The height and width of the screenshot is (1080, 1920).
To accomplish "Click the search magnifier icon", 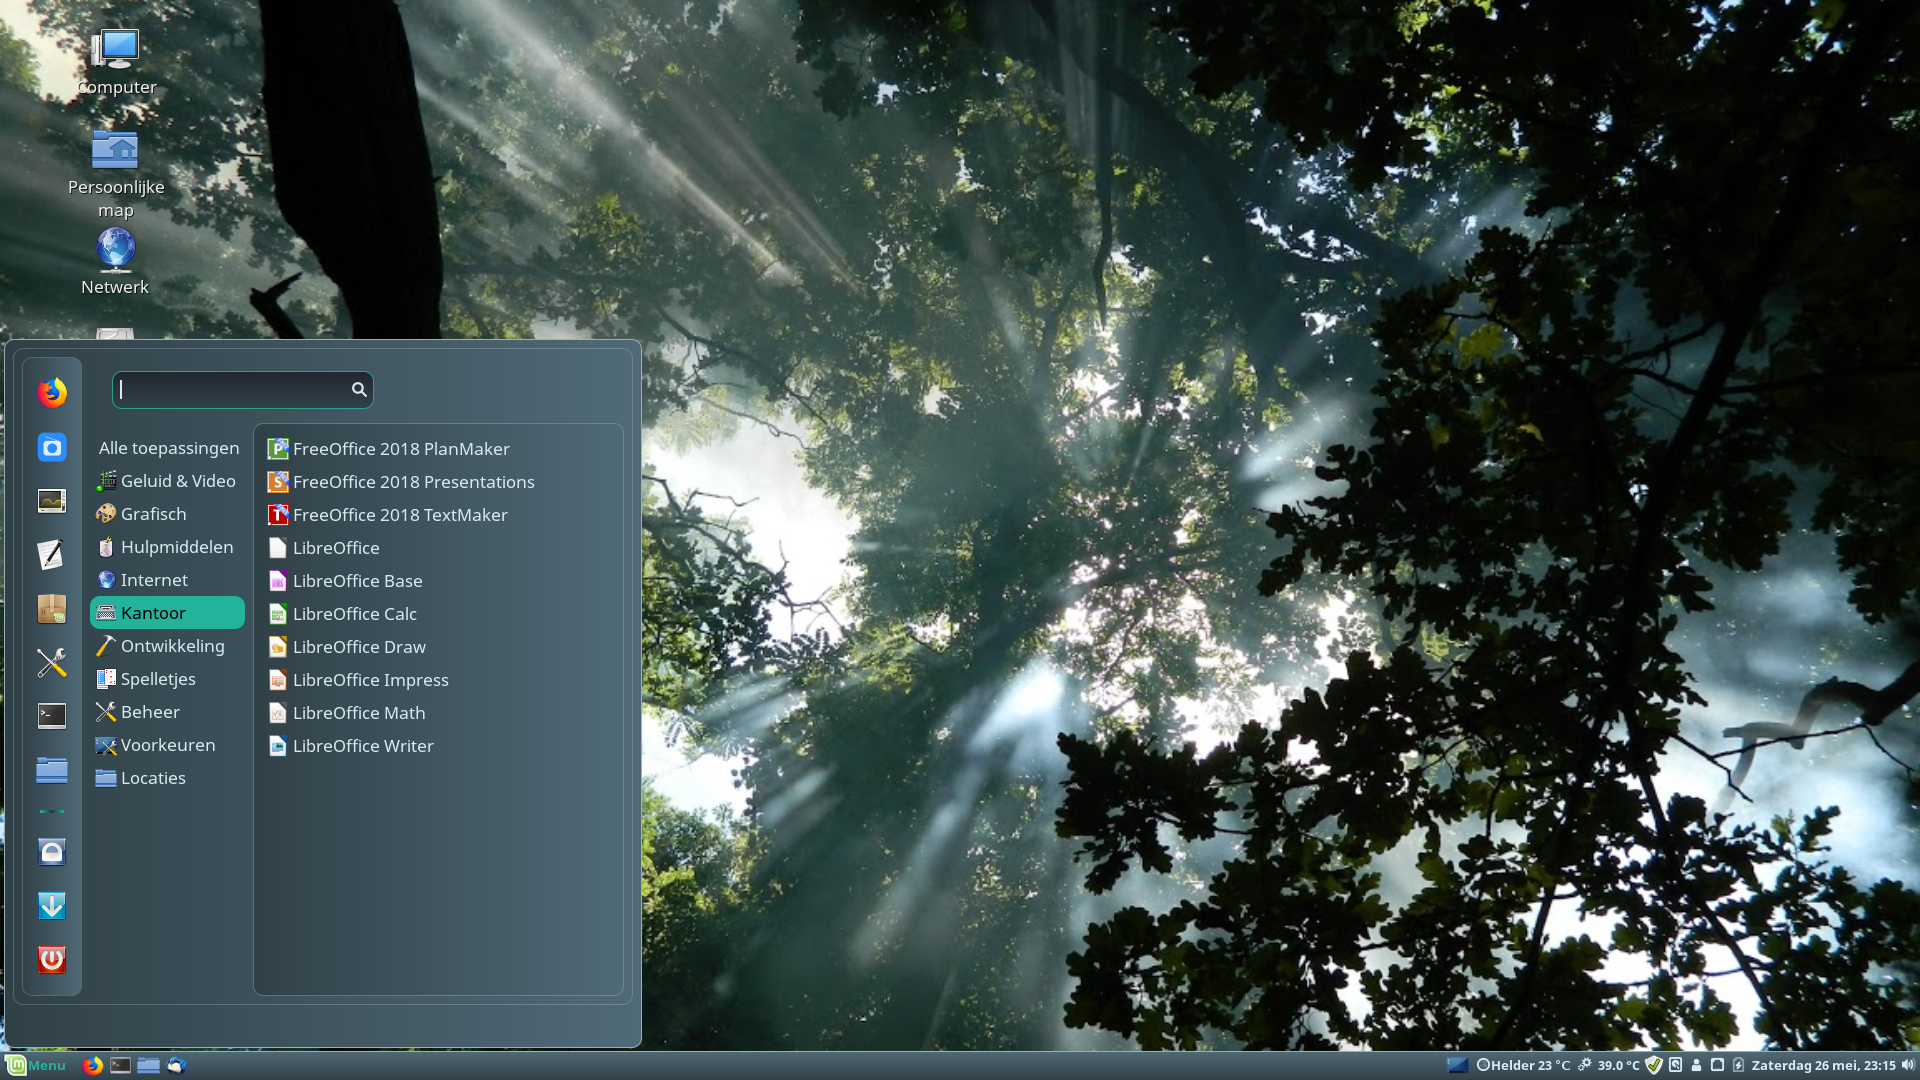I will coord(359,390).
